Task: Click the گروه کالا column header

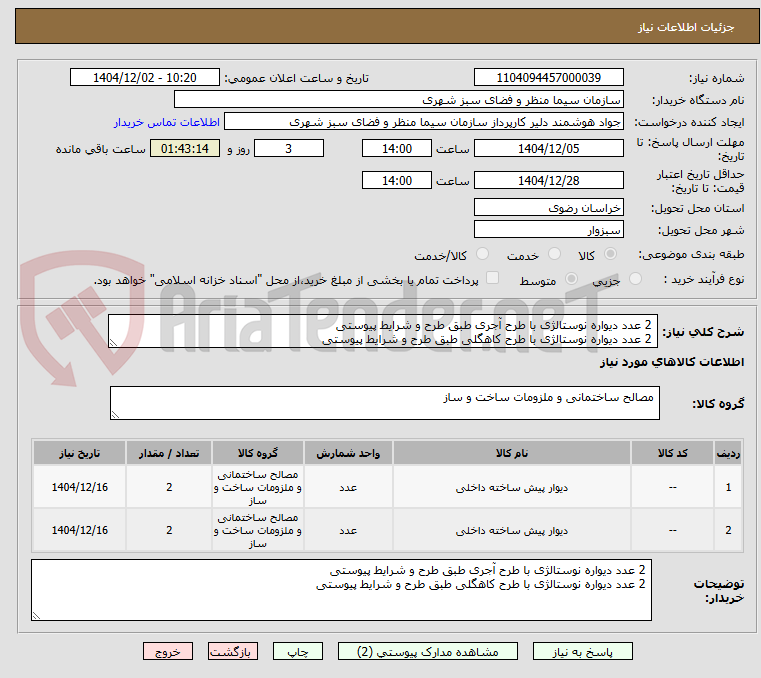Action: tap(258, 453)
